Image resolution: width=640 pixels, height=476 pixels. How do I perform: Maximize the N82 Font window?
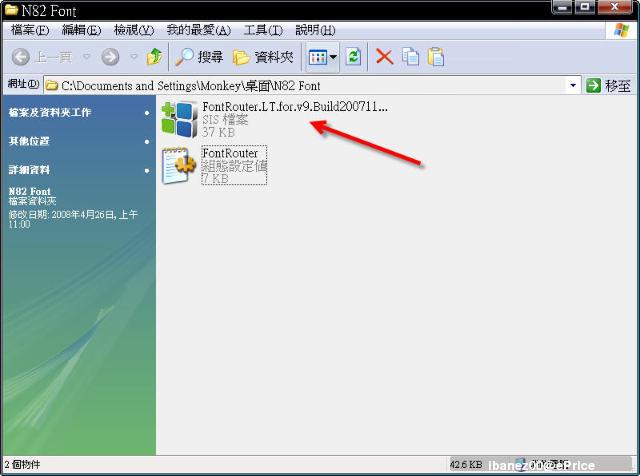[584, 7]
